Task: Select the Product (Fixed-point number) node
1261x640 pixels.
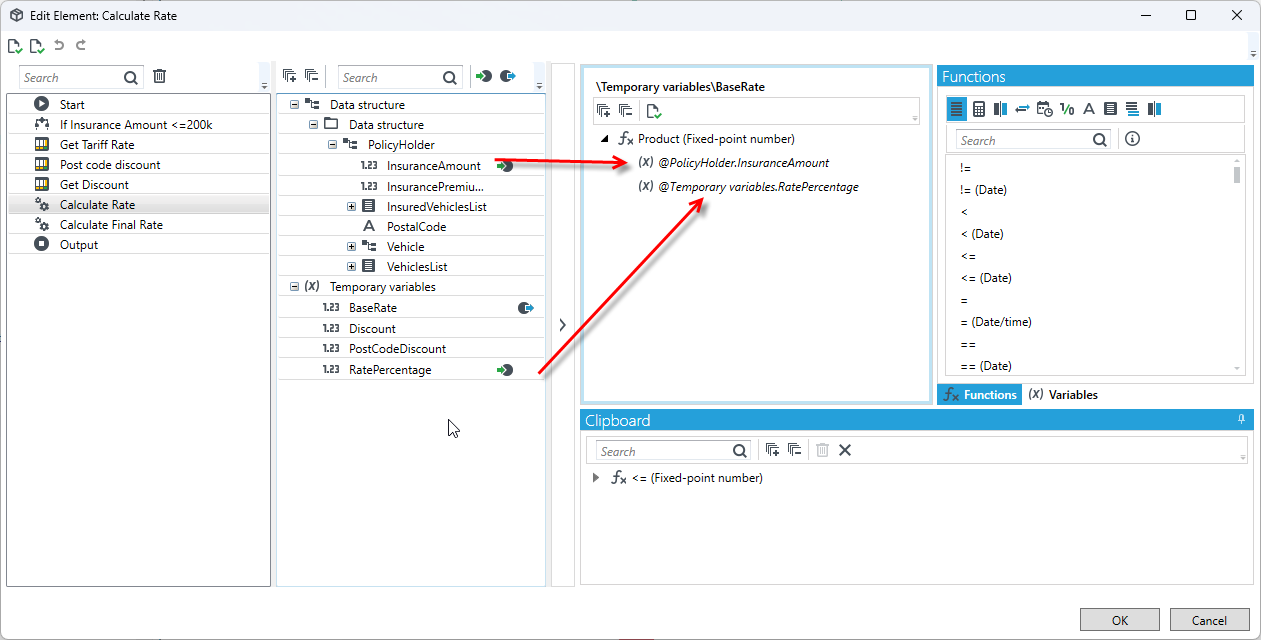Action: click(717, 139)
